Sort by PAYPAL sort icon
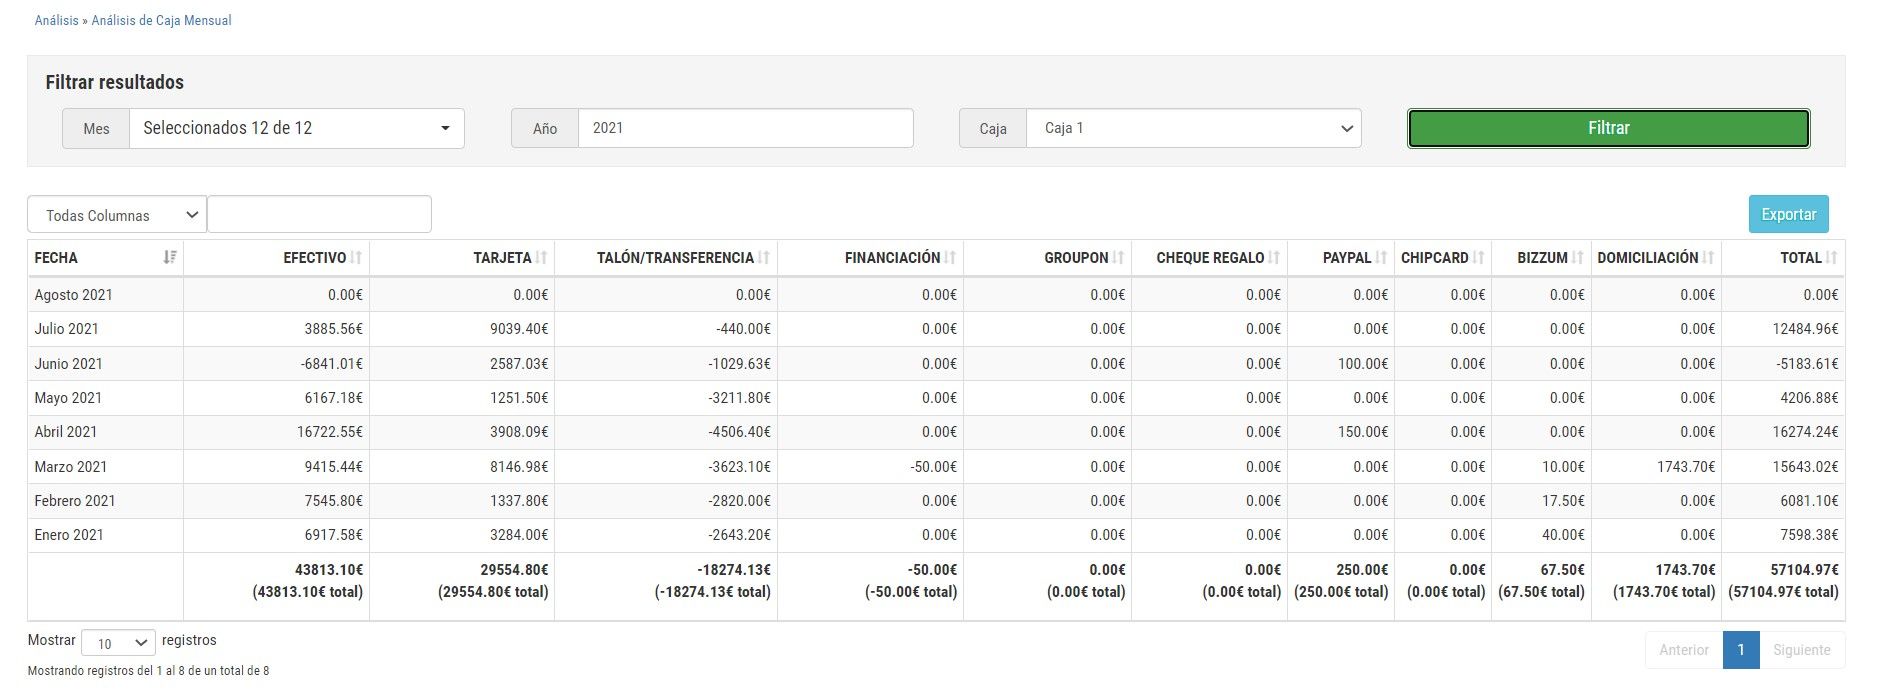 pos(1381,258)
